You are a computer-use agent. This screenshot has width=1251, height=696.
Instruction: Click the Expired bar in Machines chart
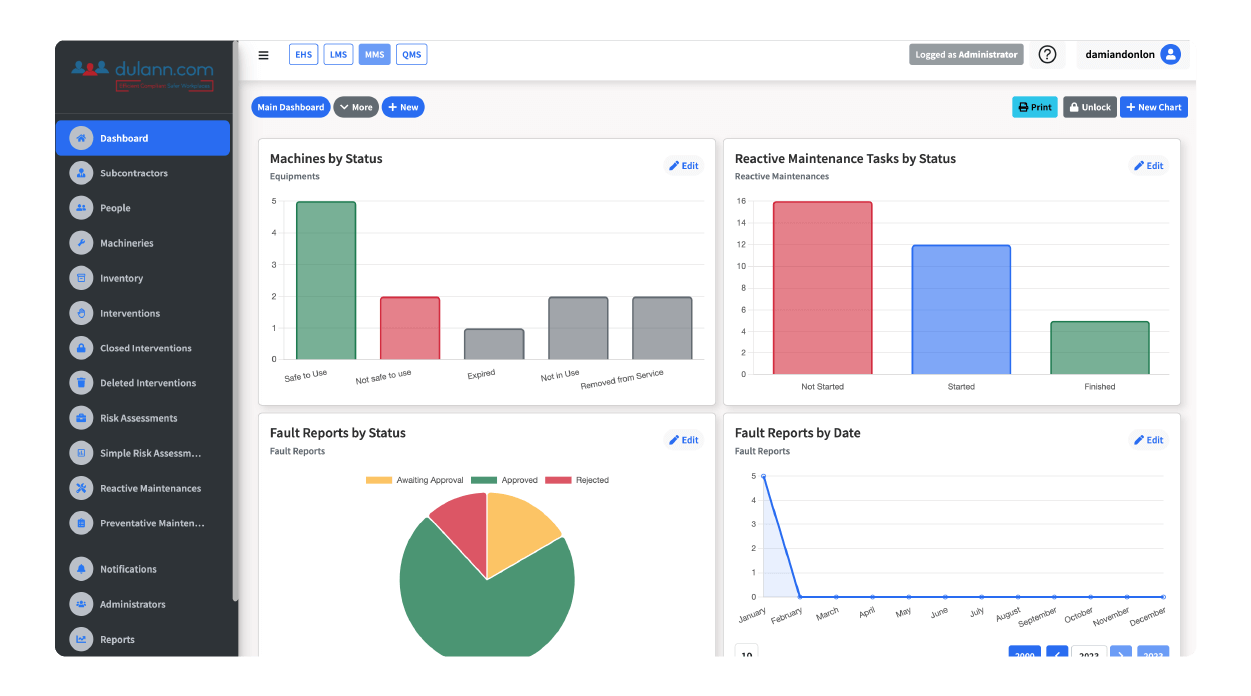[x=494, y=344]
